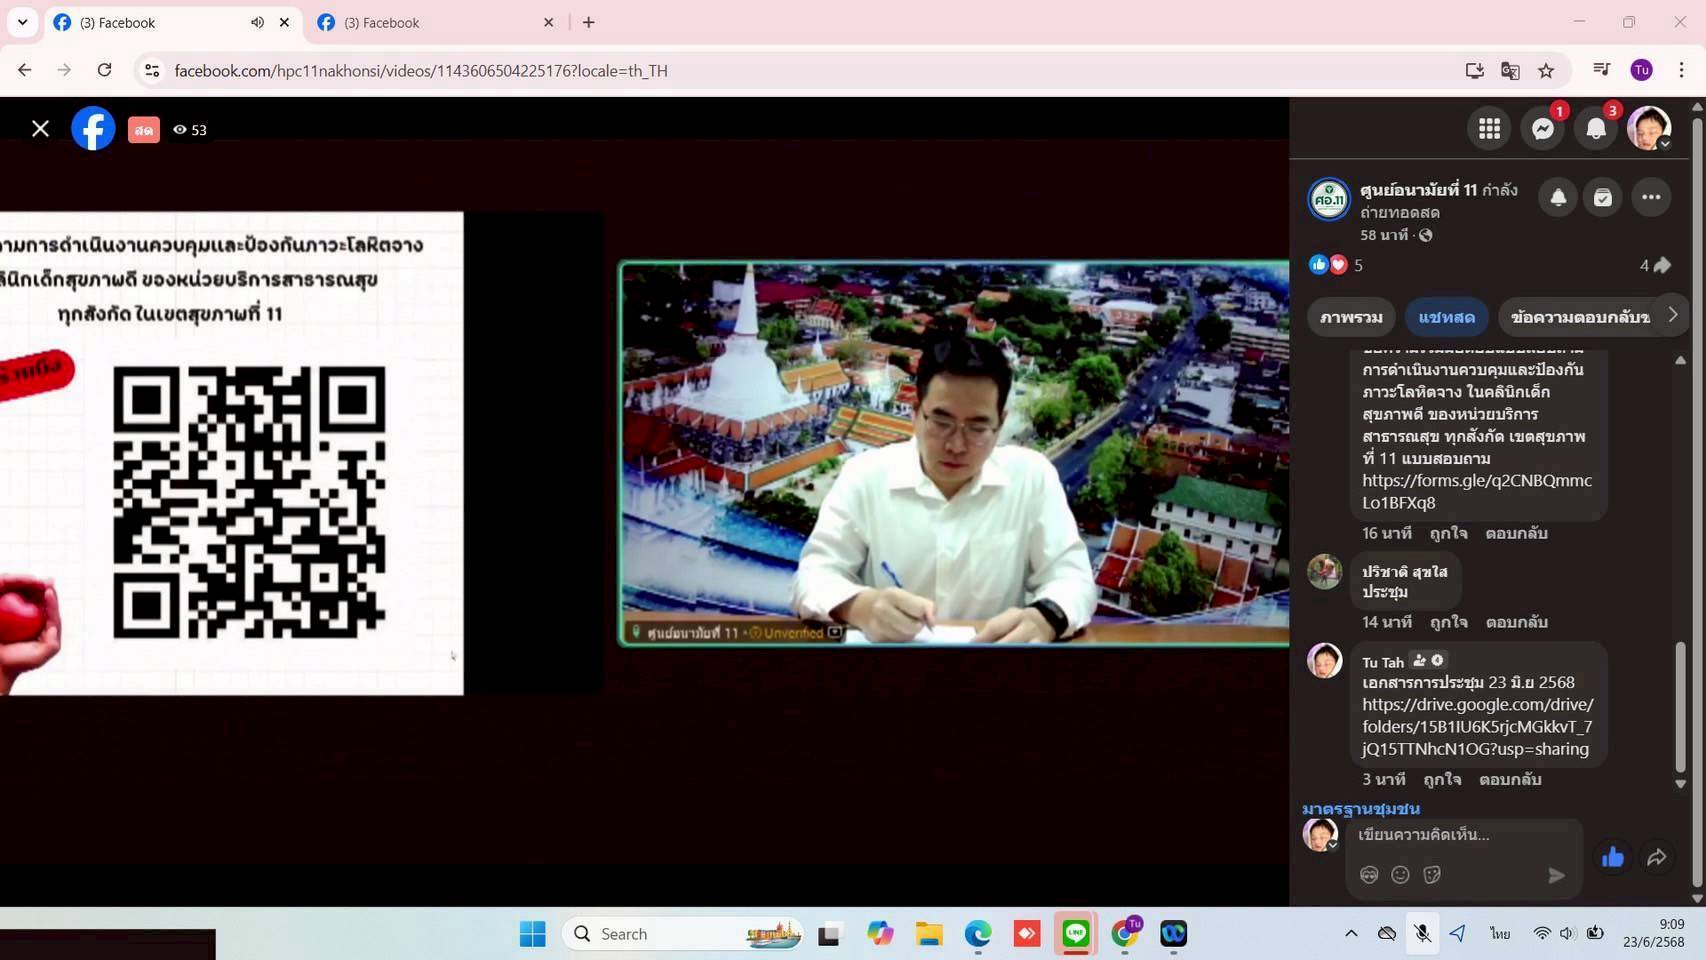Switch to the ภาพรวม tab
This screenshot has width=1706, height=960.
pyautogui.click(x=1351, y=317)
